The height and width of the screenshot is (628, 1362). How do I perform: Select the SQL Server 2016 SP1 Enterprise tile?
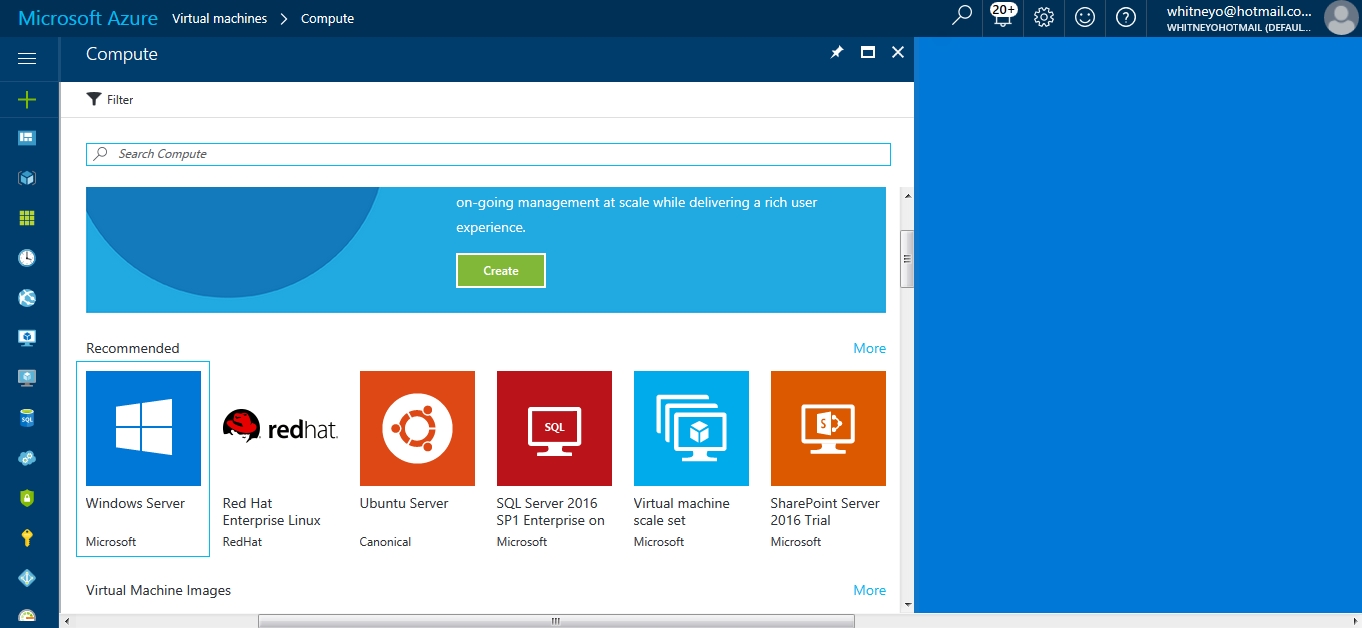coord(554,459)
